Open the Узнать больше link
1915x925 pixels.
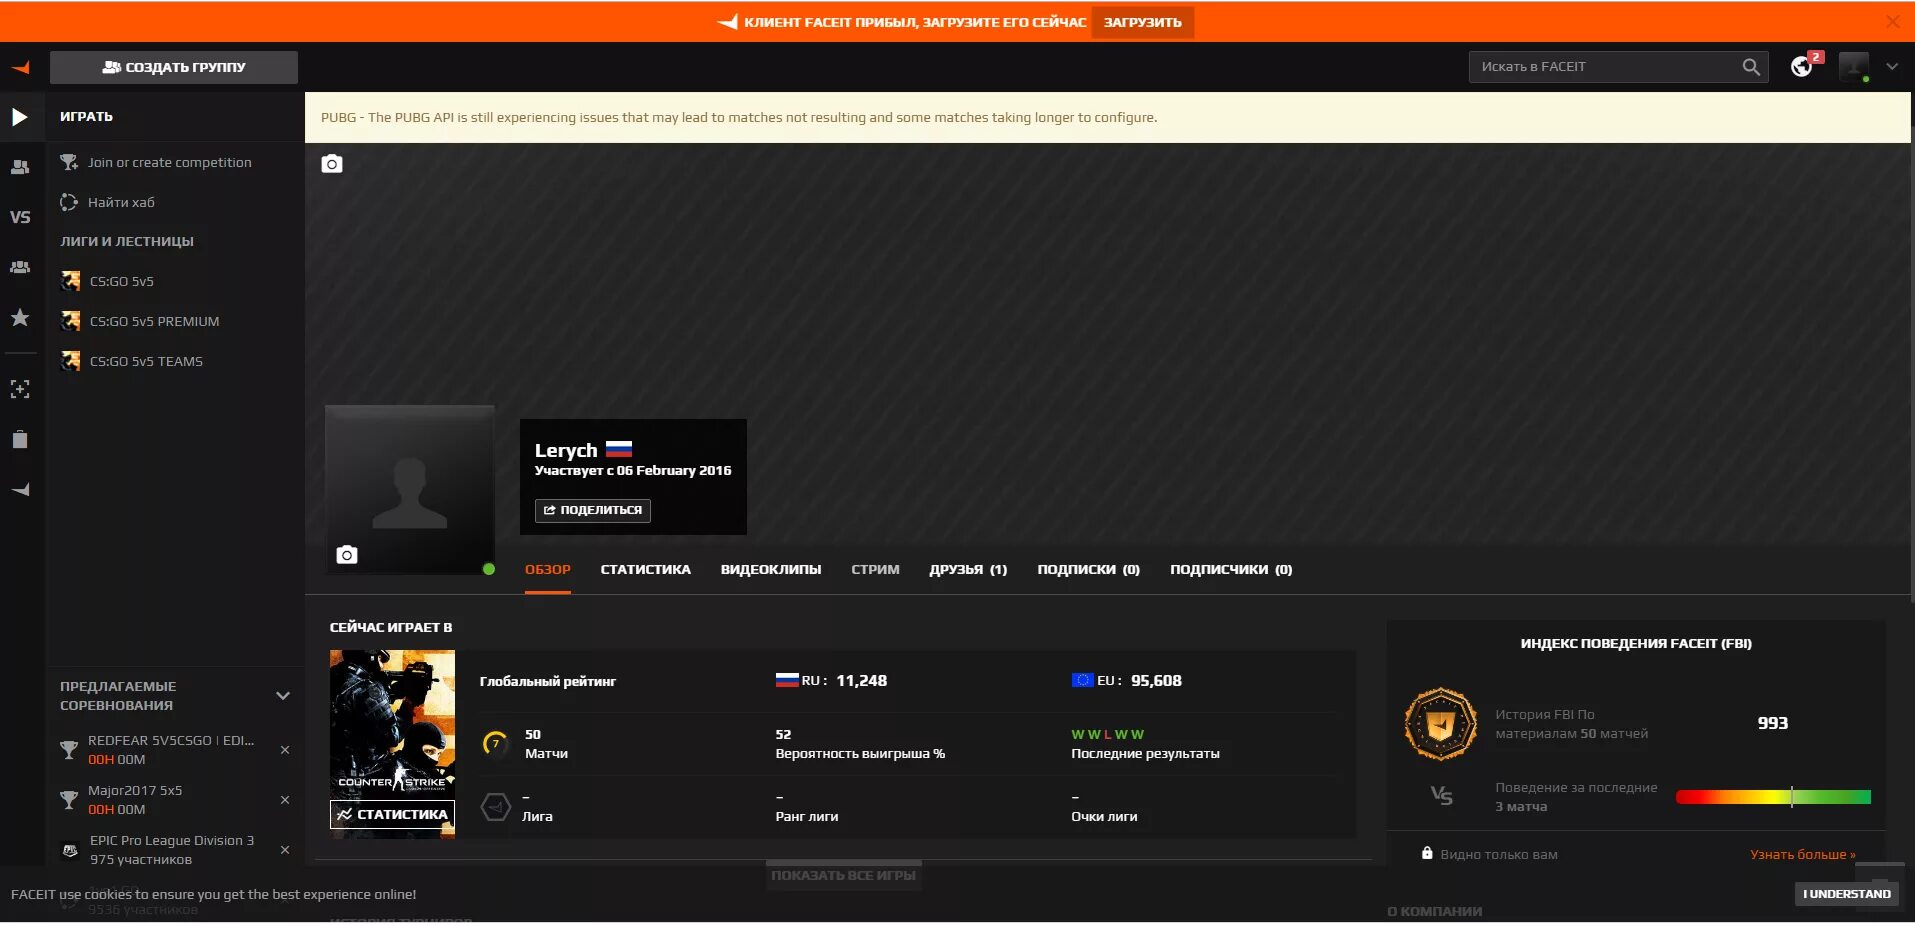pos(1802,854)
